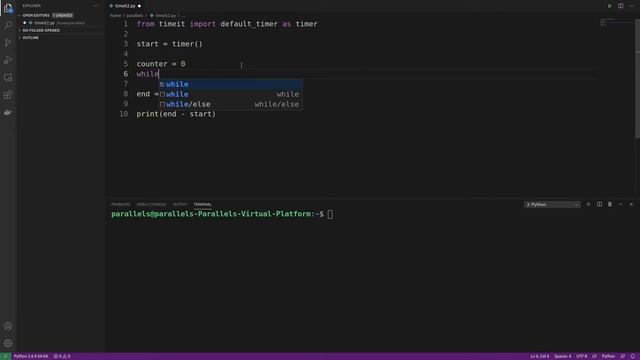Click 'parallels' in the breadcrumb path
The width and height of the screenshot is (640, 360).
click(135, 16)
